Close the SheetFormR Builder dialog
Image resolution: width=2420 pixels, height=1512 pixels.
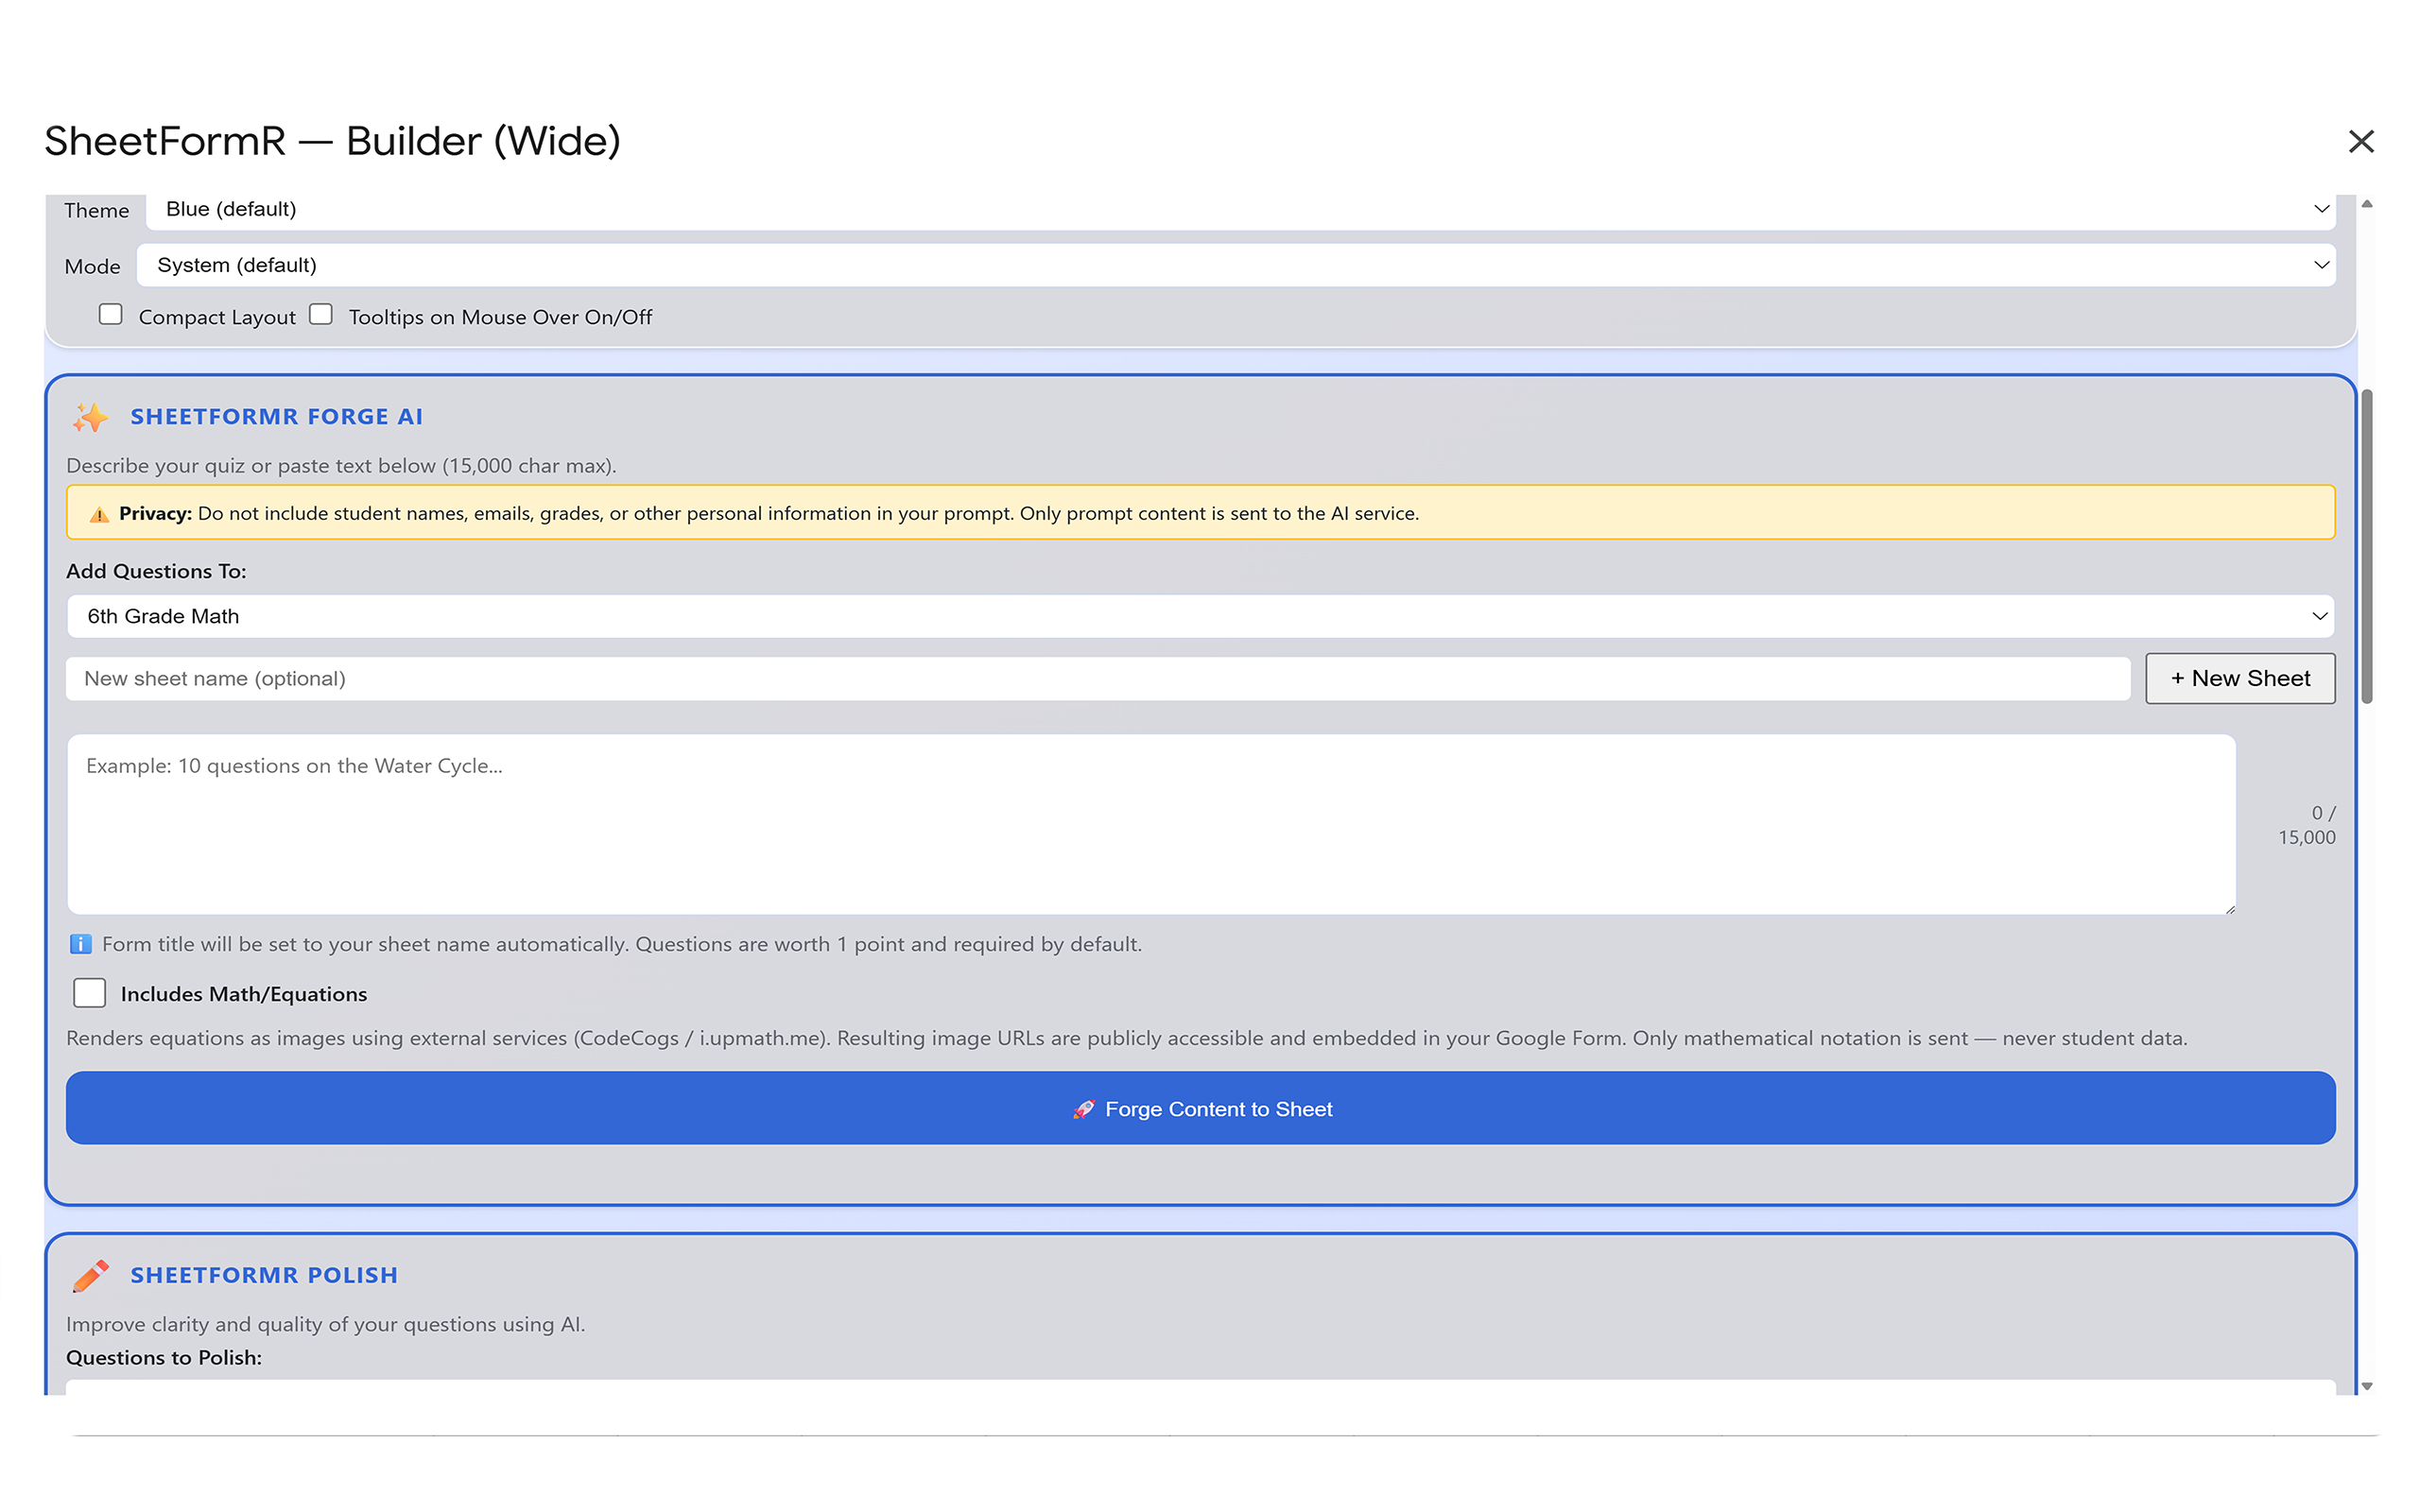(2361, 141)
